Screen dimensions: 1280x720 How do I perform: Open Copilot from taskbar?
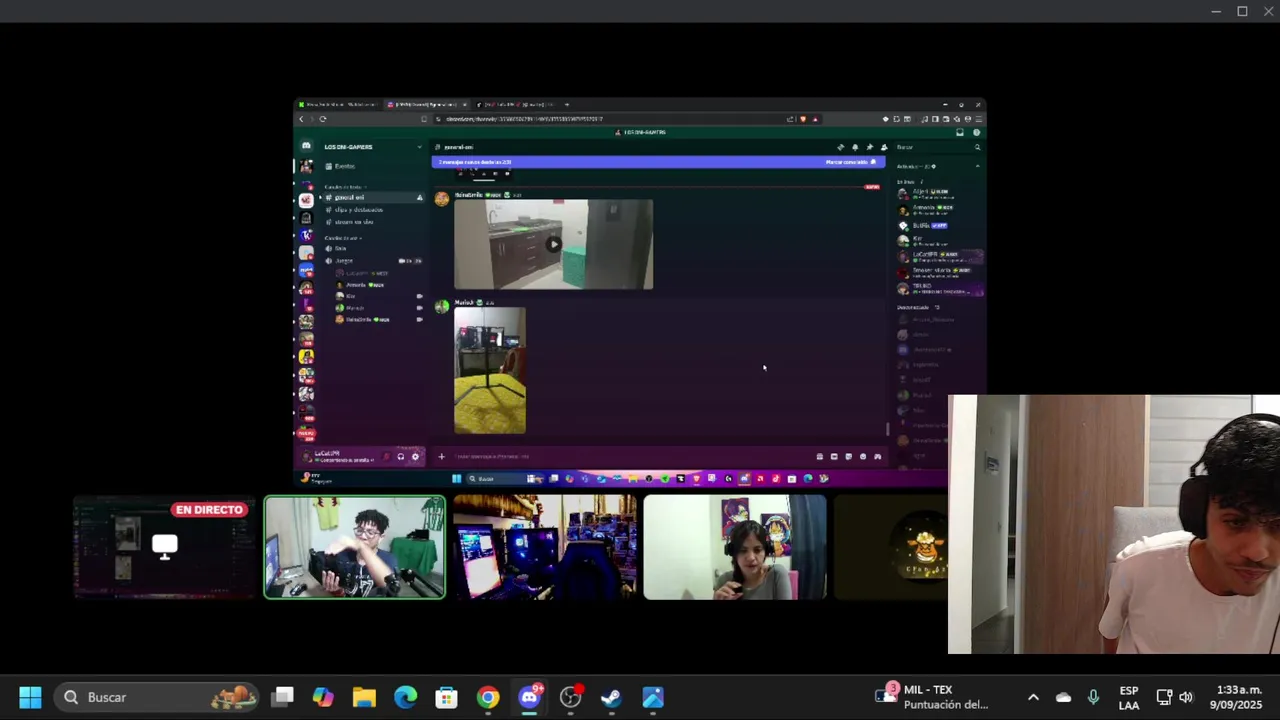[x=323, y=697]
